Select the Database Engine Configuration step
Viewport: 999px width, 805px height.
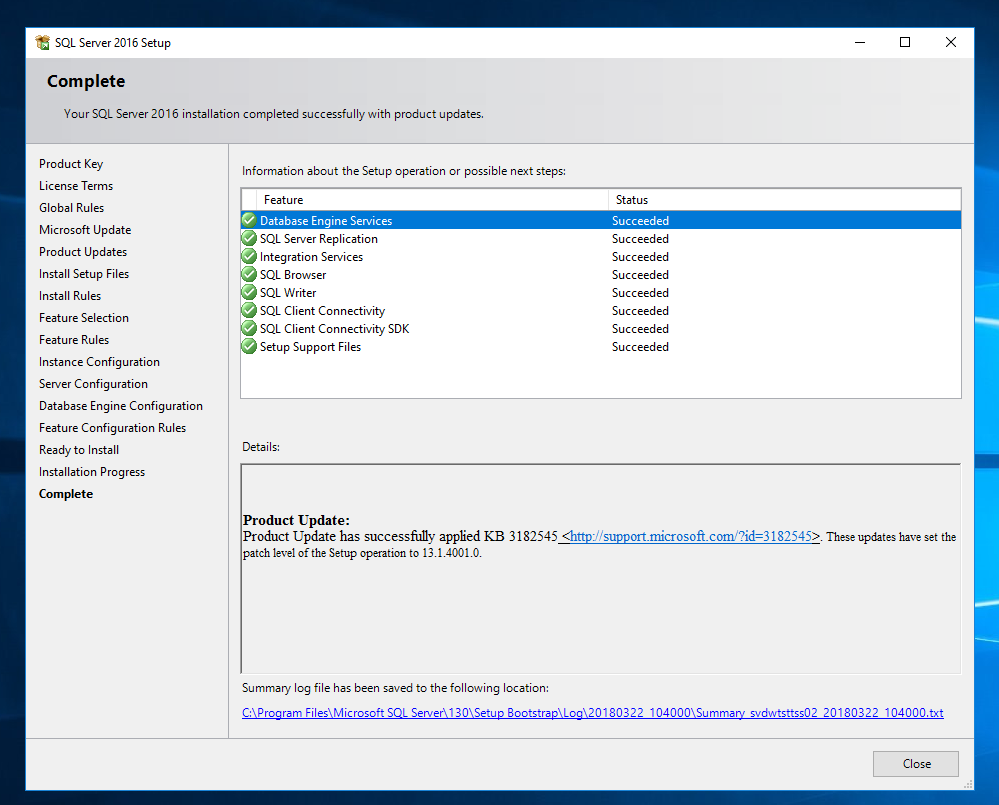(x=120, y=405)
